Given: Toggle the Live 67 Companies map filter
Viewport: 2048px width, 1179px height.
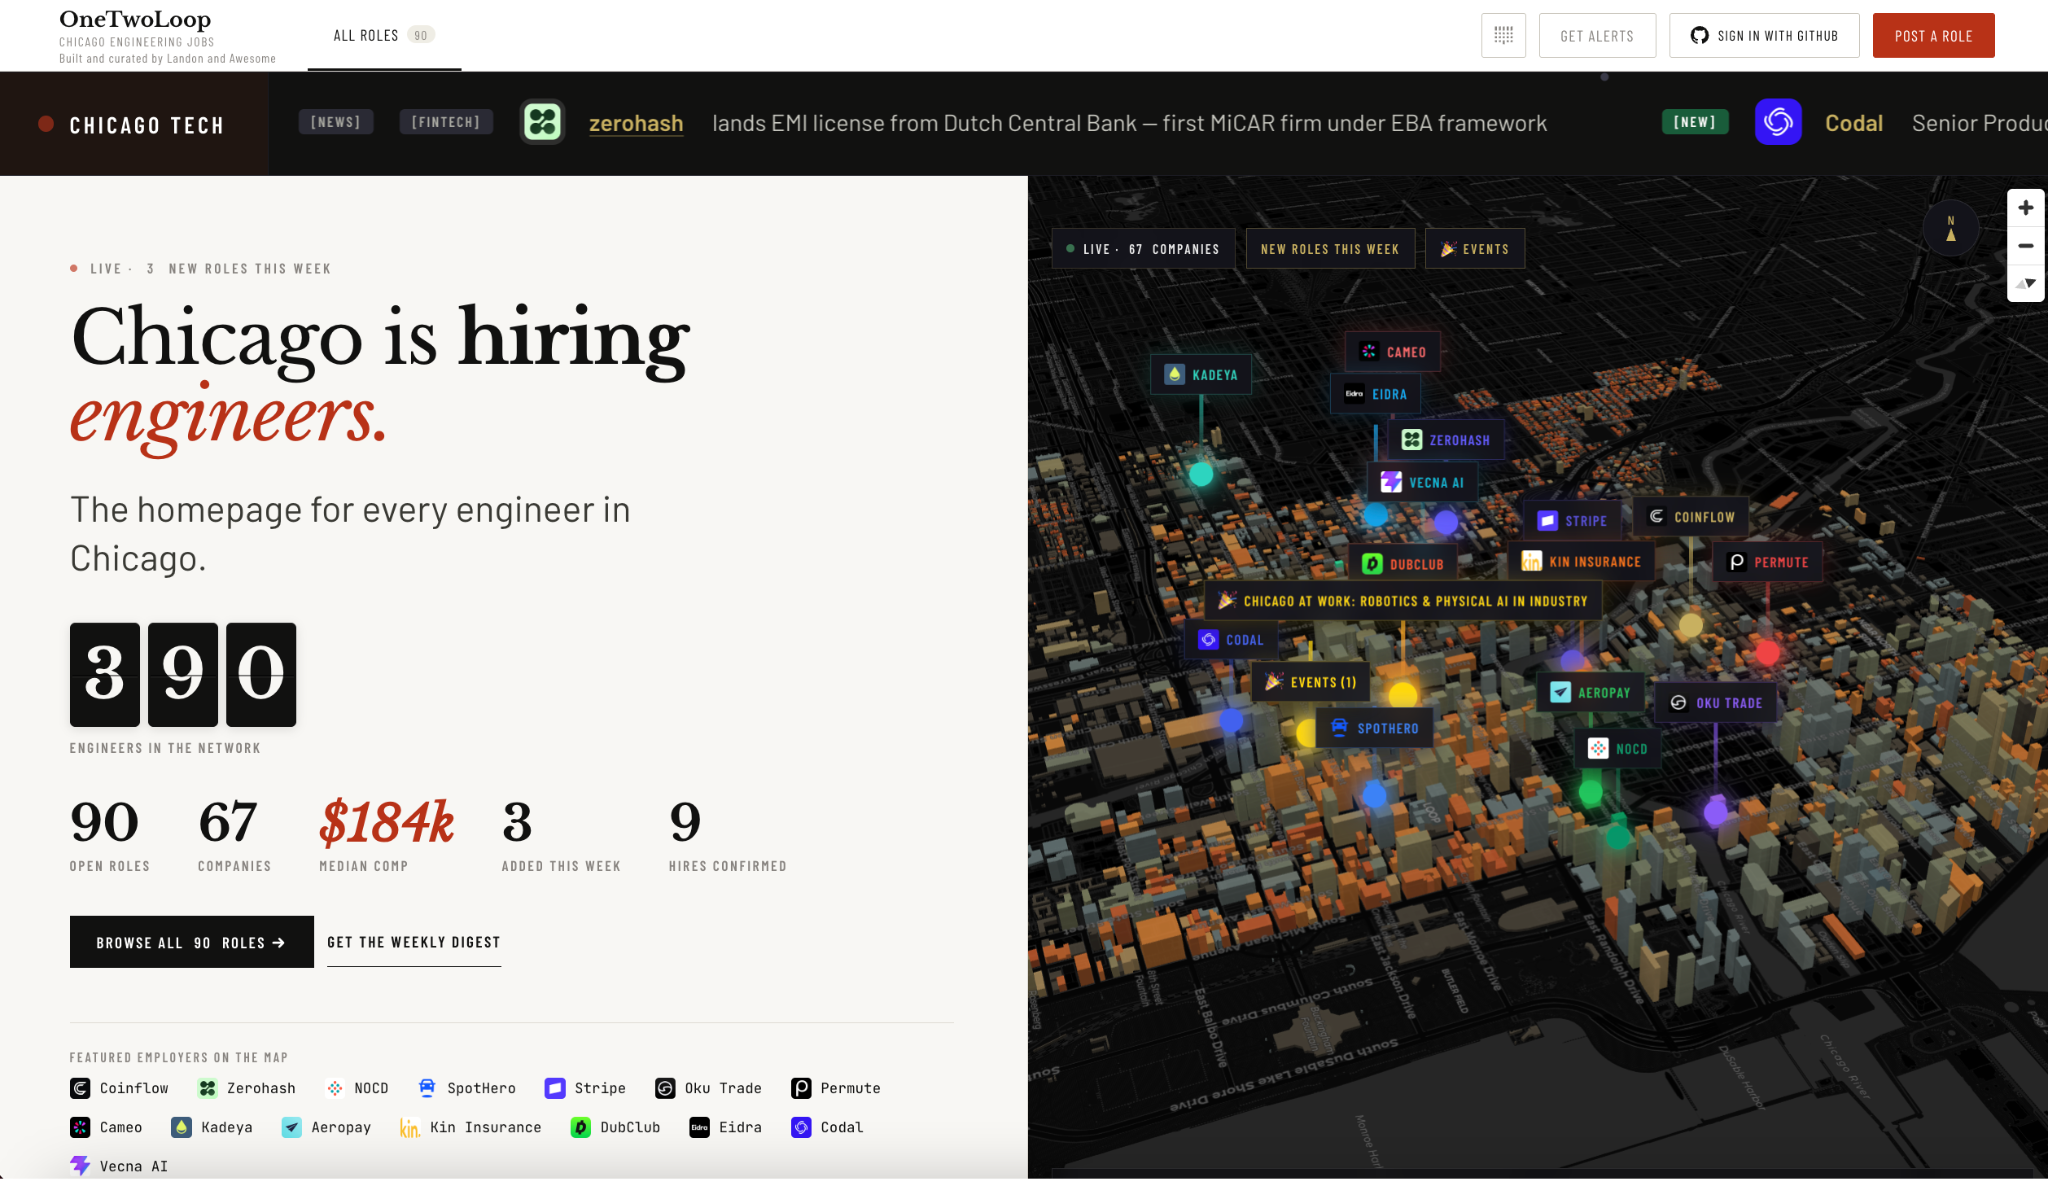Looking at the screenshot, I should pos(1143,249).
